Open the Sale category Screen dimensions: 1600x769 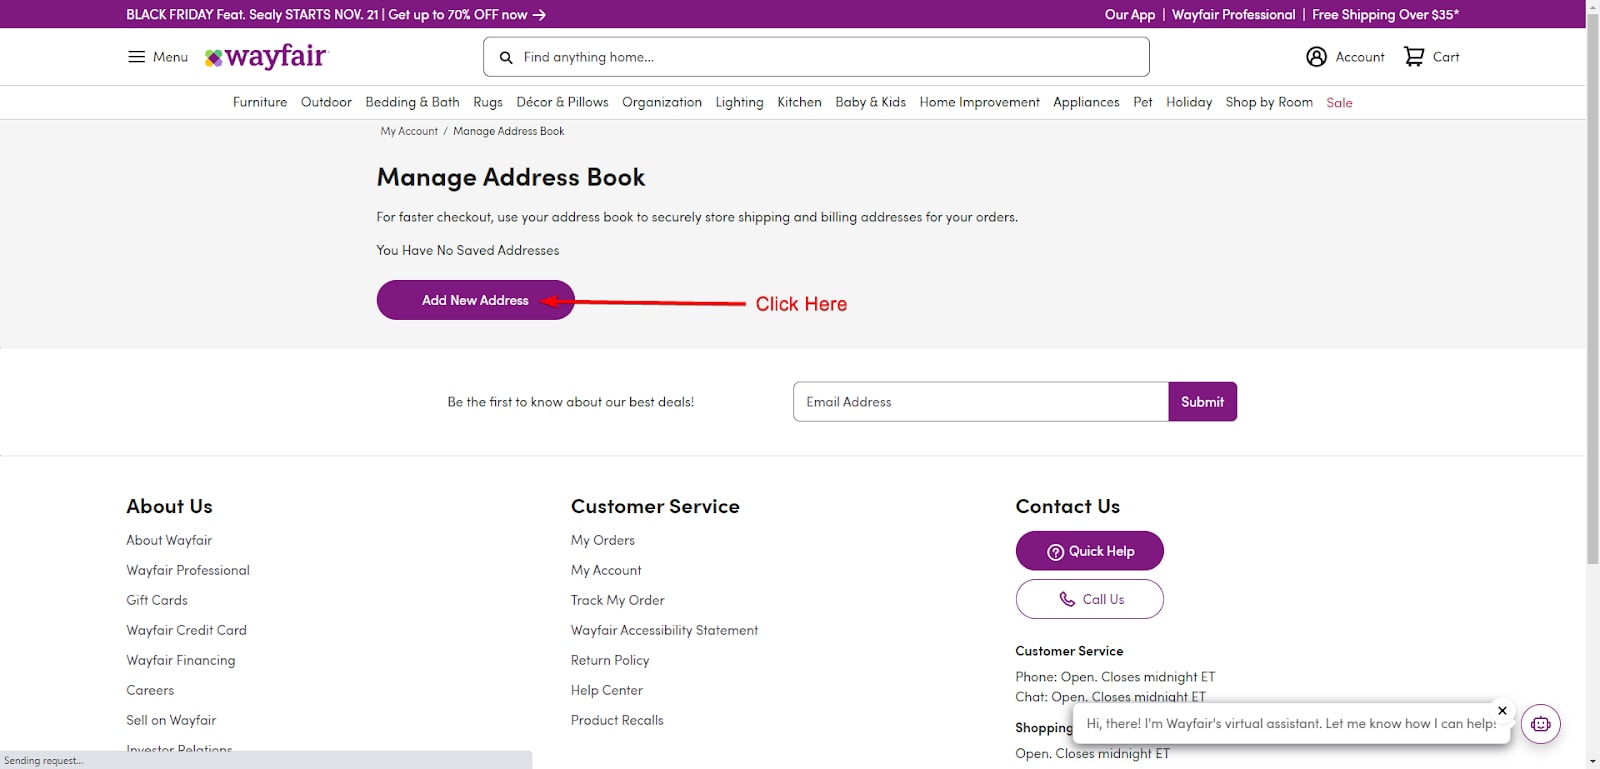1339,103
